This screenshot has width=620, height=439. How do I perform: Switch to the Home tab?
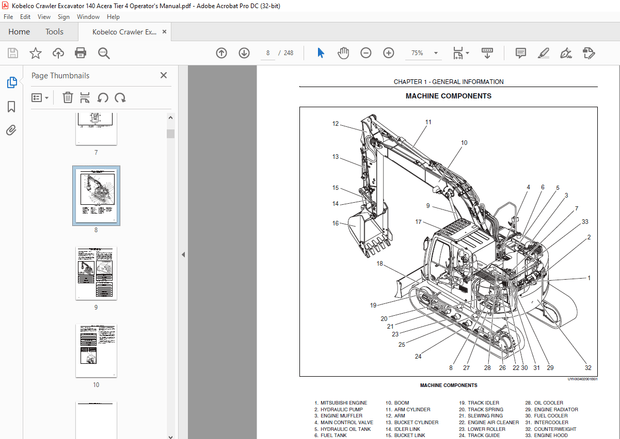19,32
